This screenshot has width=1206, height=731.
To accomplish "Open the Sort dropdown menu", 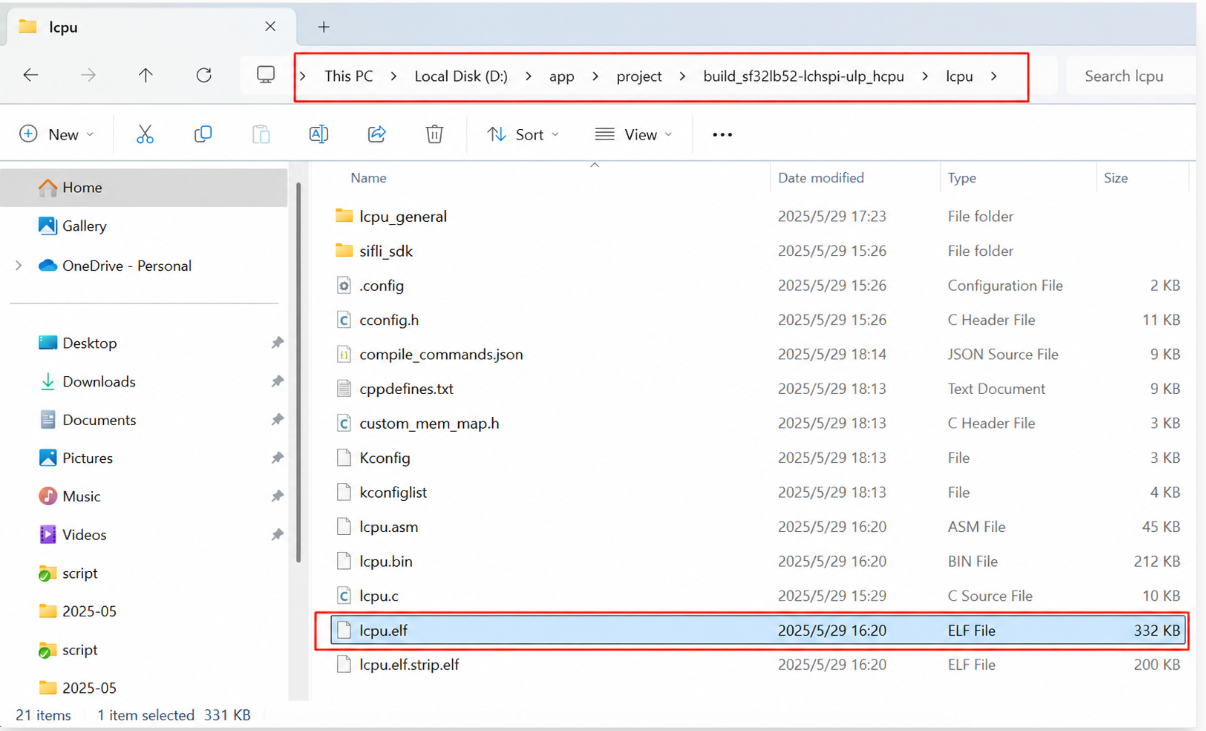I will (523, 134).
